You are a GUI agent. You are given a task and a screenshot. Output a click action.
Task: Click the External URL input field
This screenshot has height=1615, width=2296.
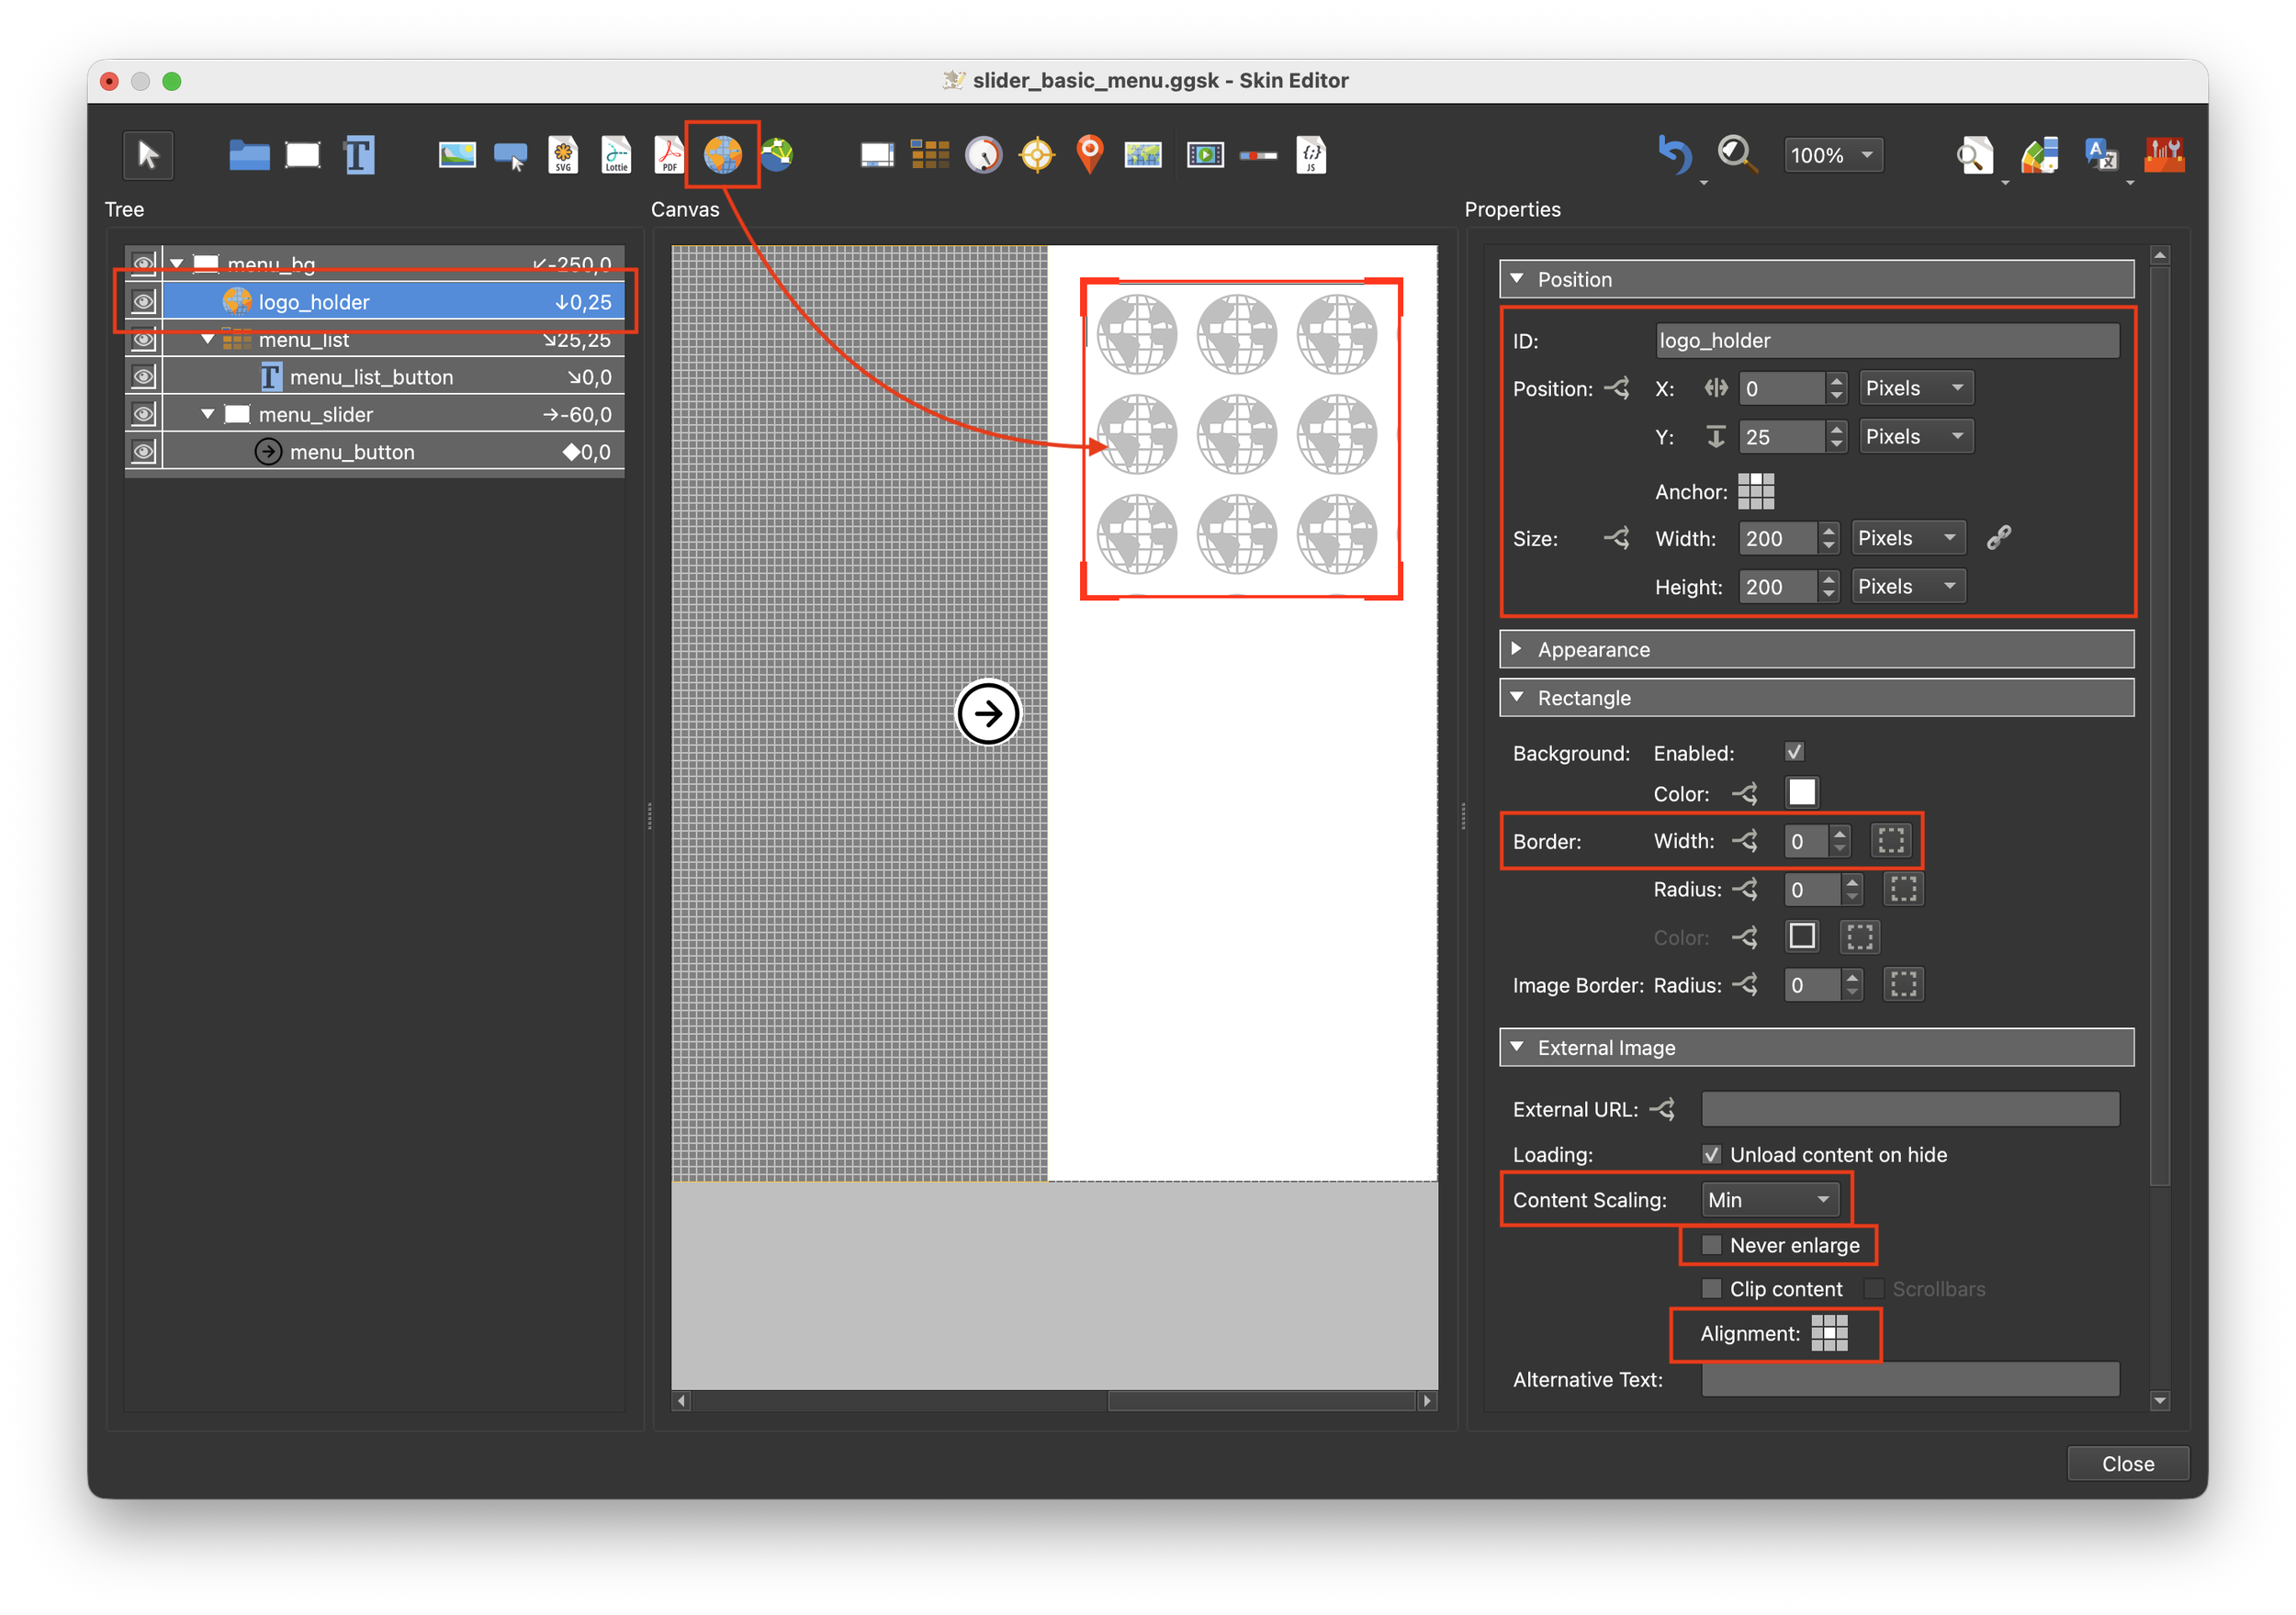(1909, 1108)
